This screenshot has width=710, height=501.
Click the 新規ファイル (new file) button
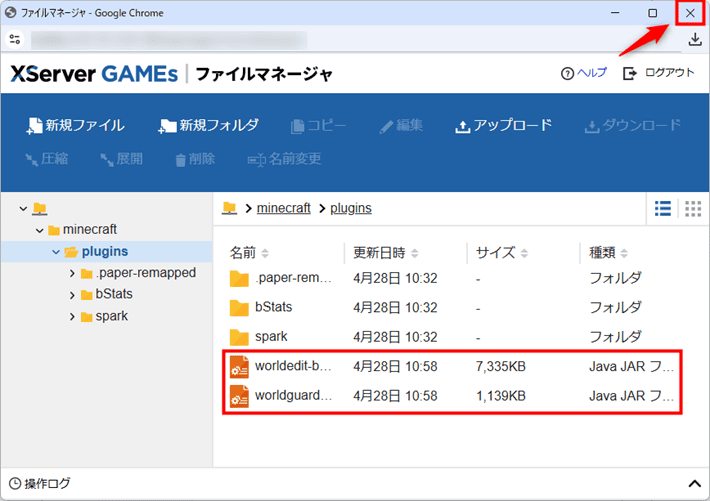coord(75,125)
